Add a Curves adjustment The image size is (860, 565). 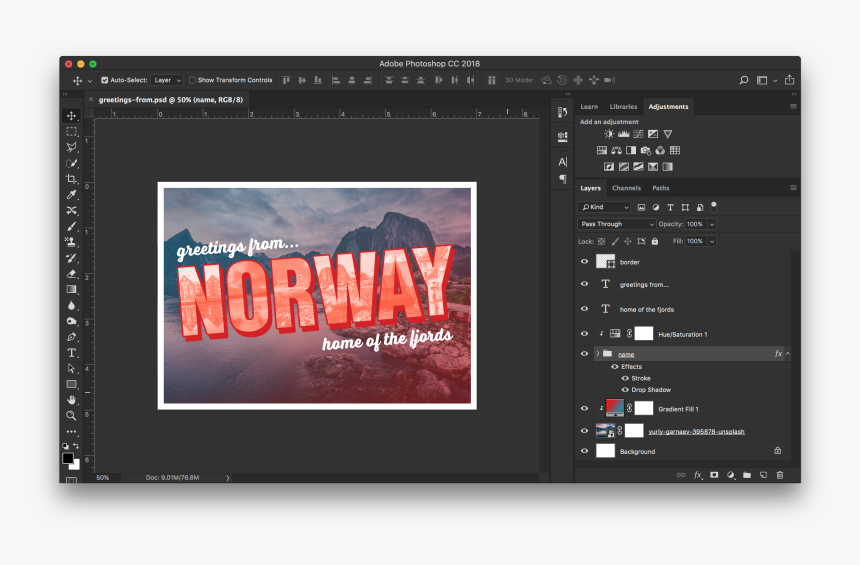point(638,134)
